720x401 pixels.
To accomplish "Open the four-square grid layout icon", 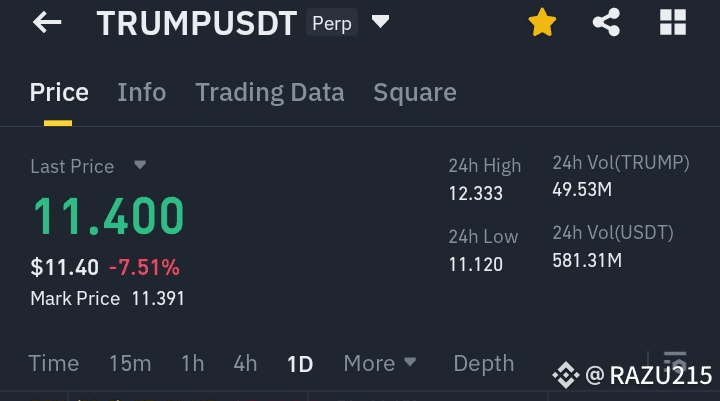I will 673,22.
